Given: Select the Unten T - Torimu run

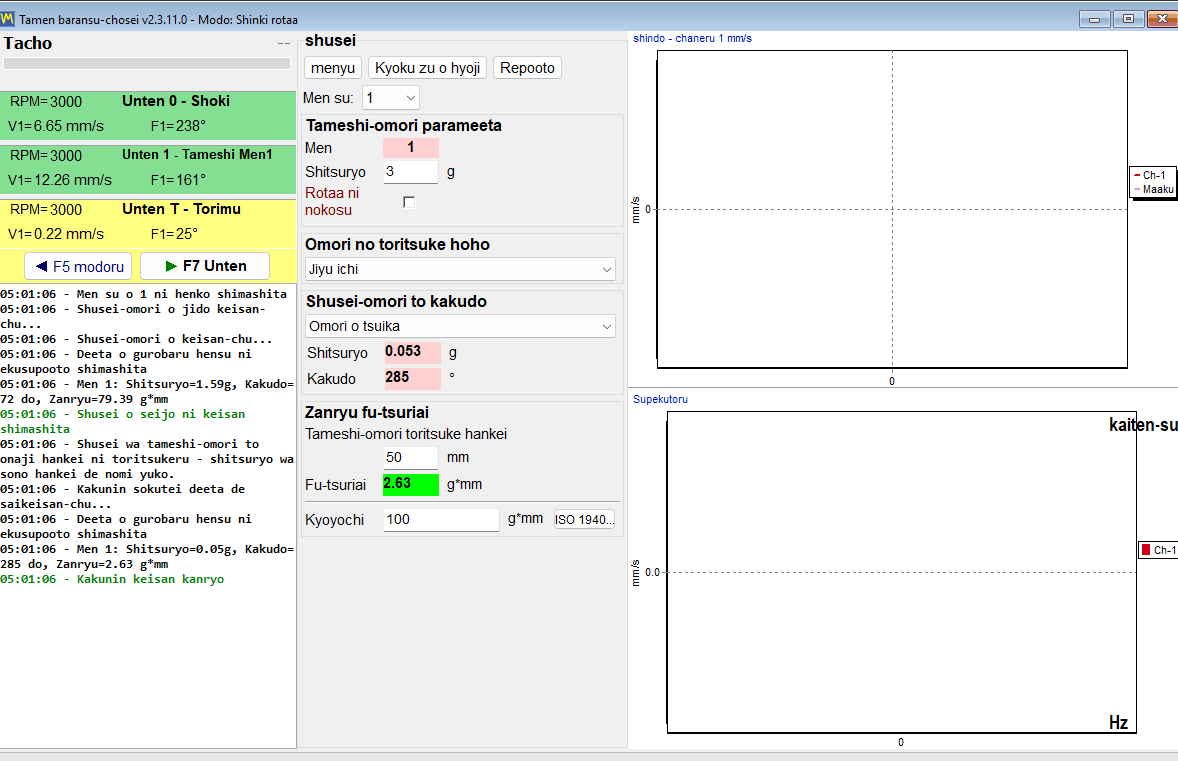Looking at the screenshot, I should point(148,222).
